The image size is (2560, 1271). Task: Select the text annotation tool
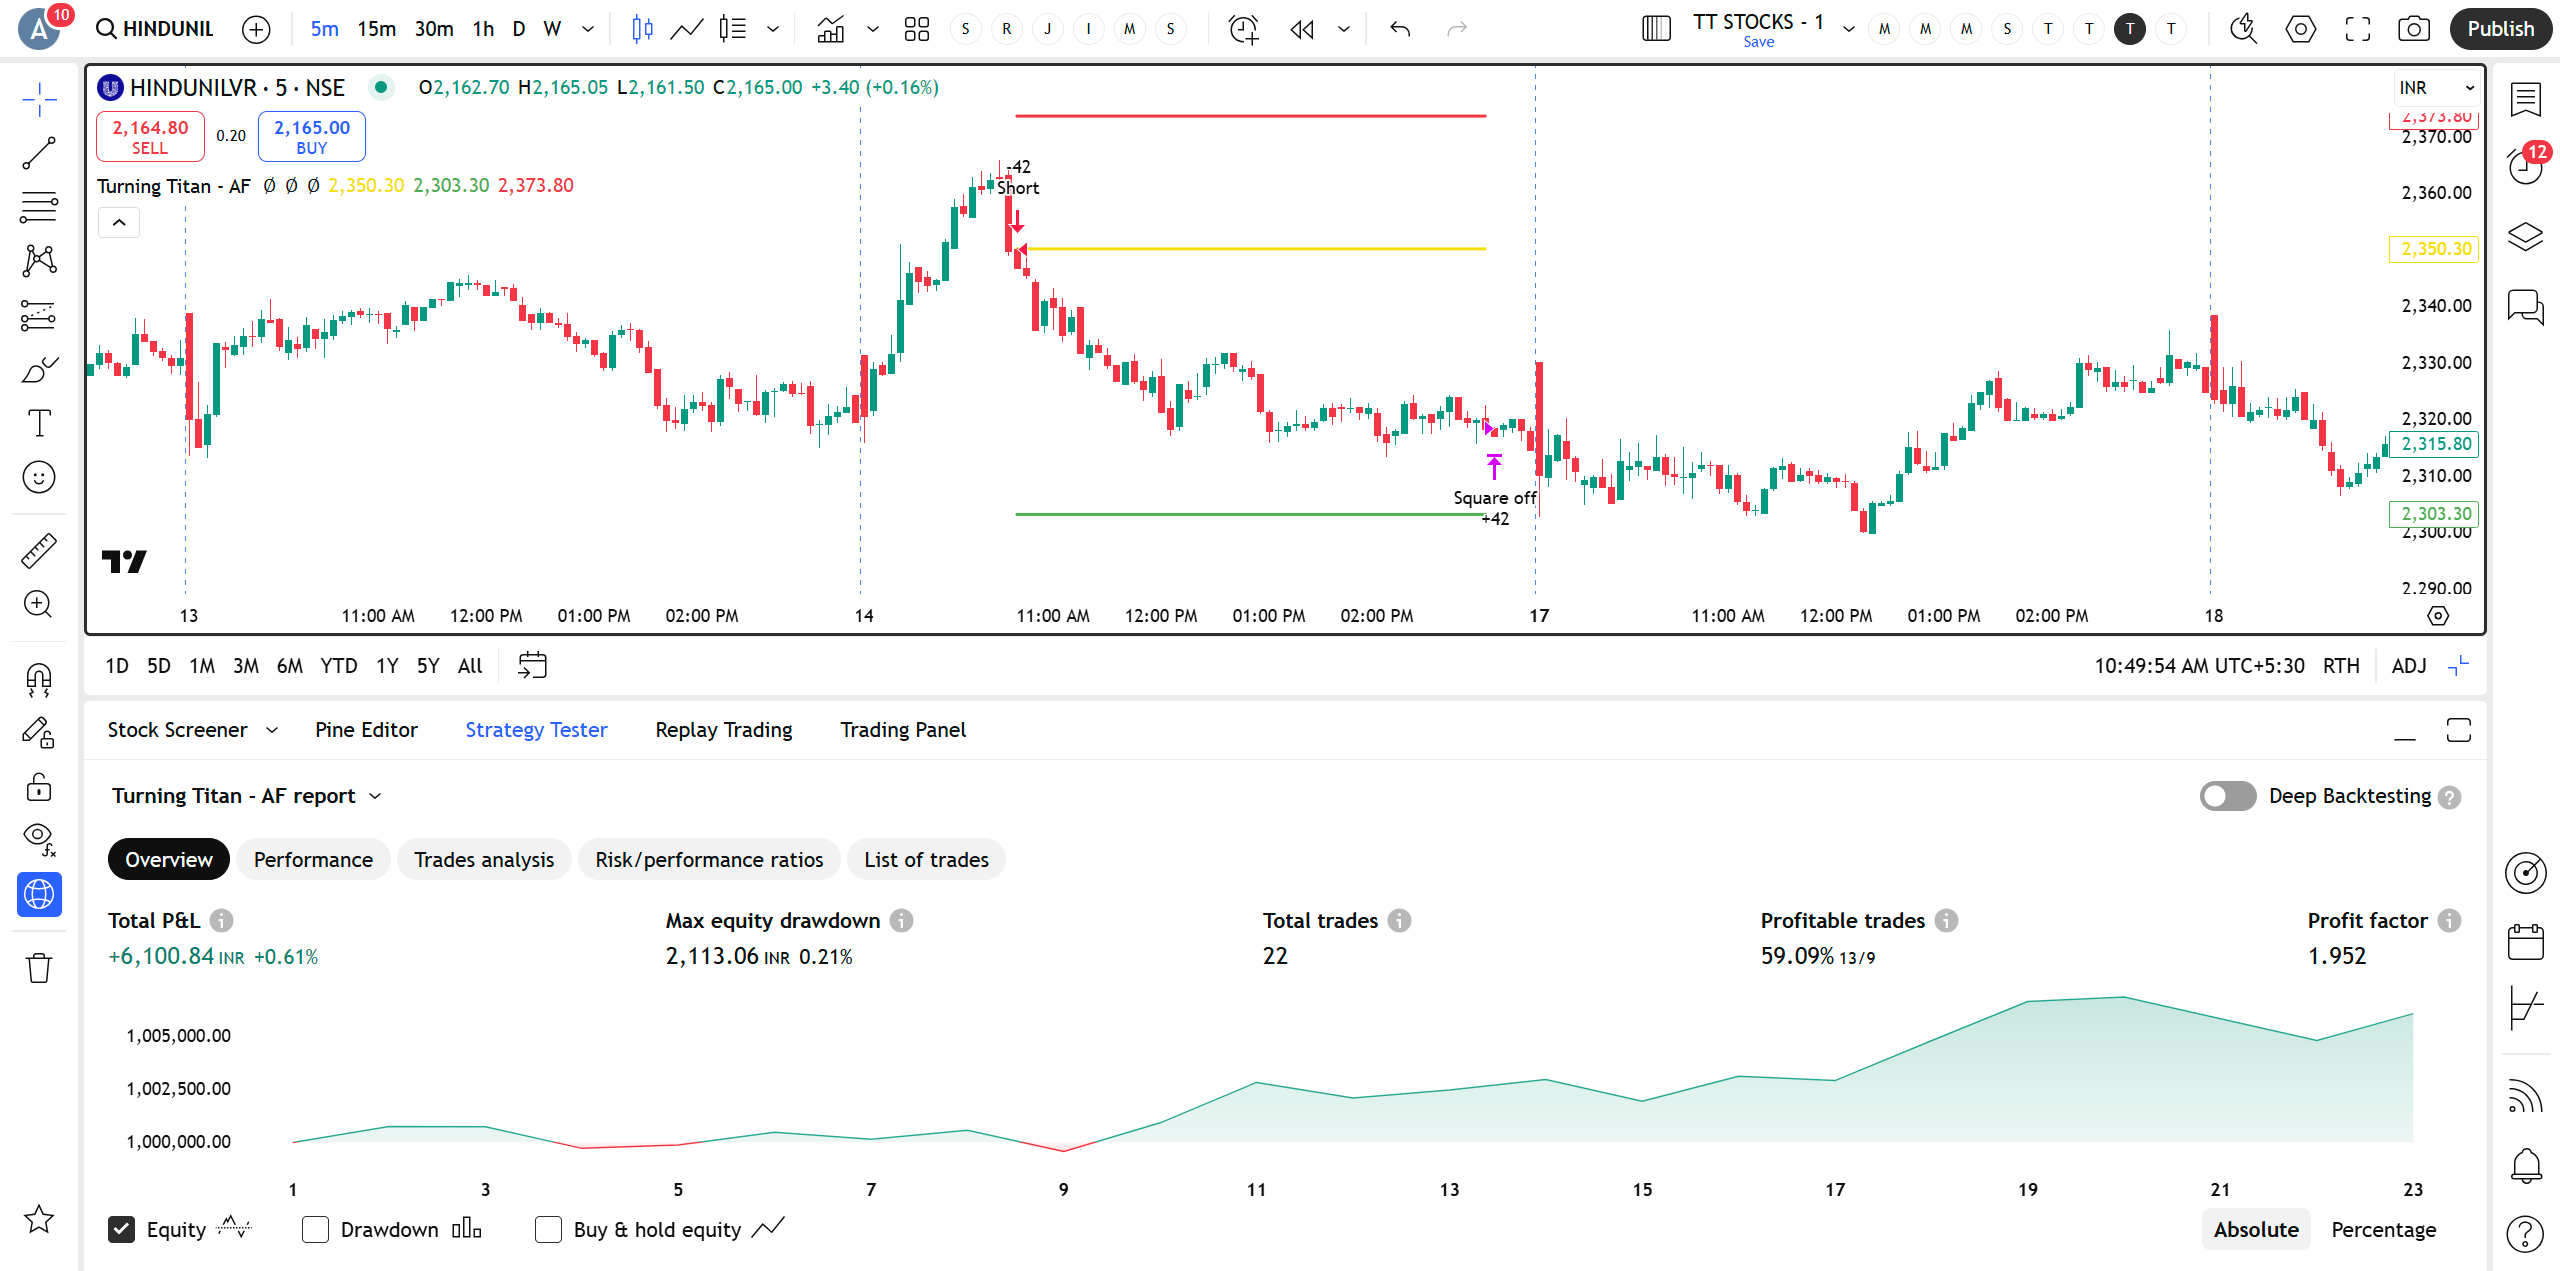coord(39,423)
